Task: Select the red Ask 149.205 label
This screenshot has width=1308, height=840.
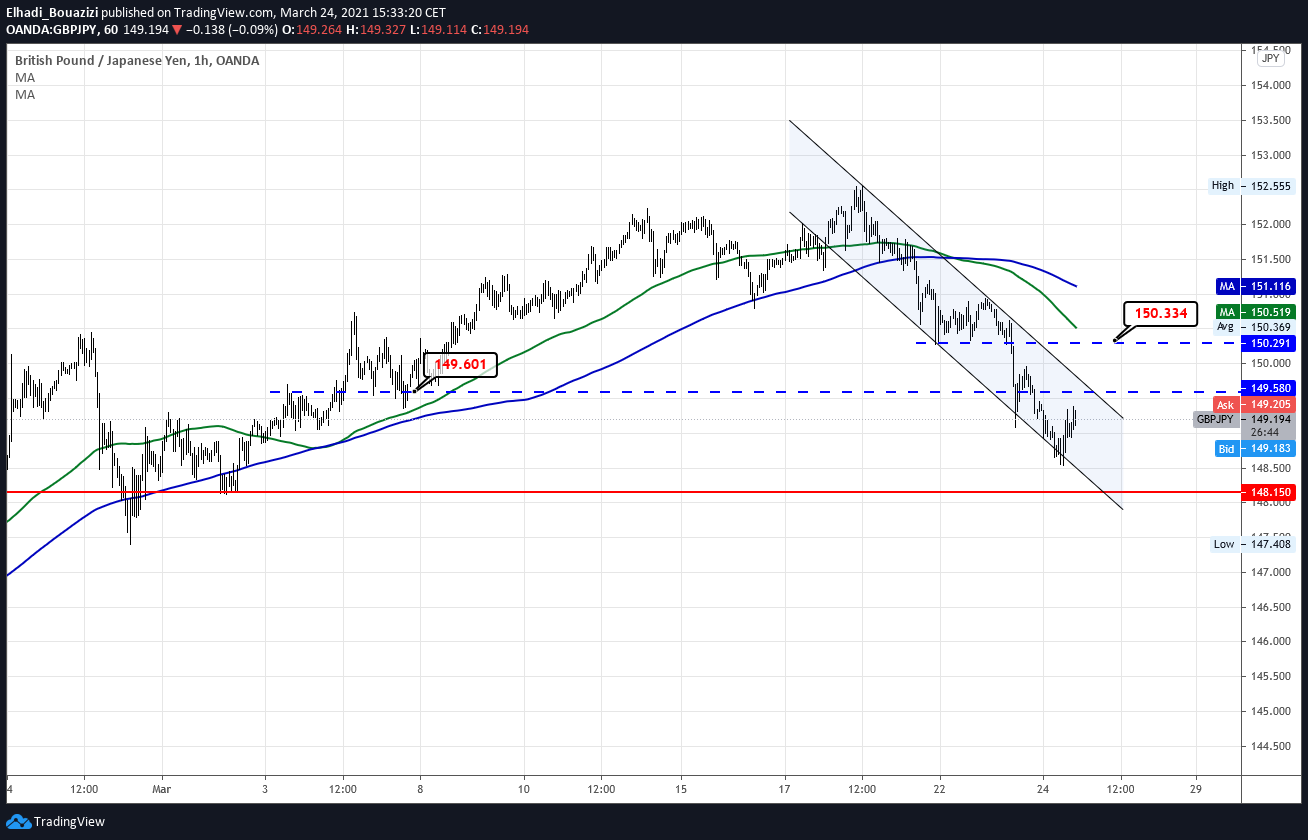Action: (x=1255, y=405)
